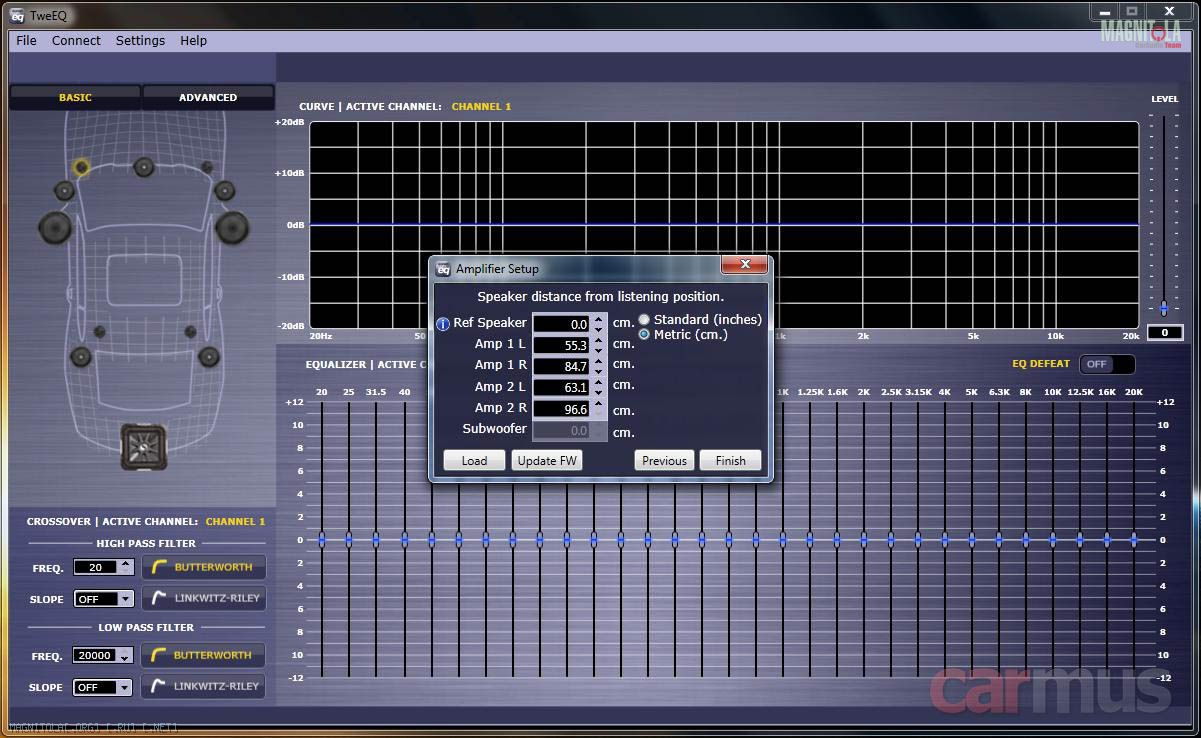The width and height of the screenshot is (1201, 738).
Task: Increase the Amp 1 R distance
Action: [x=599, y=362]
